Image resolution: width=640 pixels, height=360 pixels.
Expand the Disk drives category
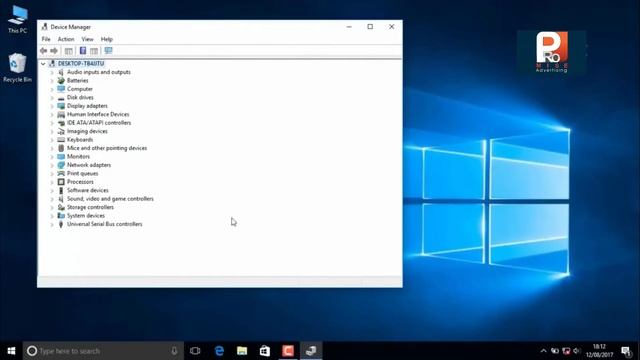coord(52,98)
